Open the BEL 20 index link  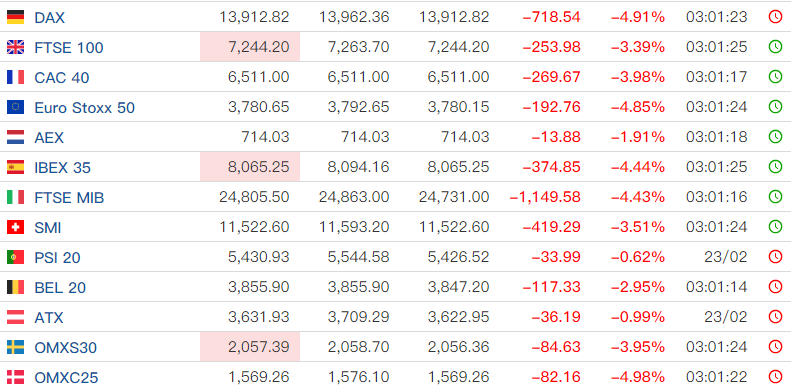point(60,287)
